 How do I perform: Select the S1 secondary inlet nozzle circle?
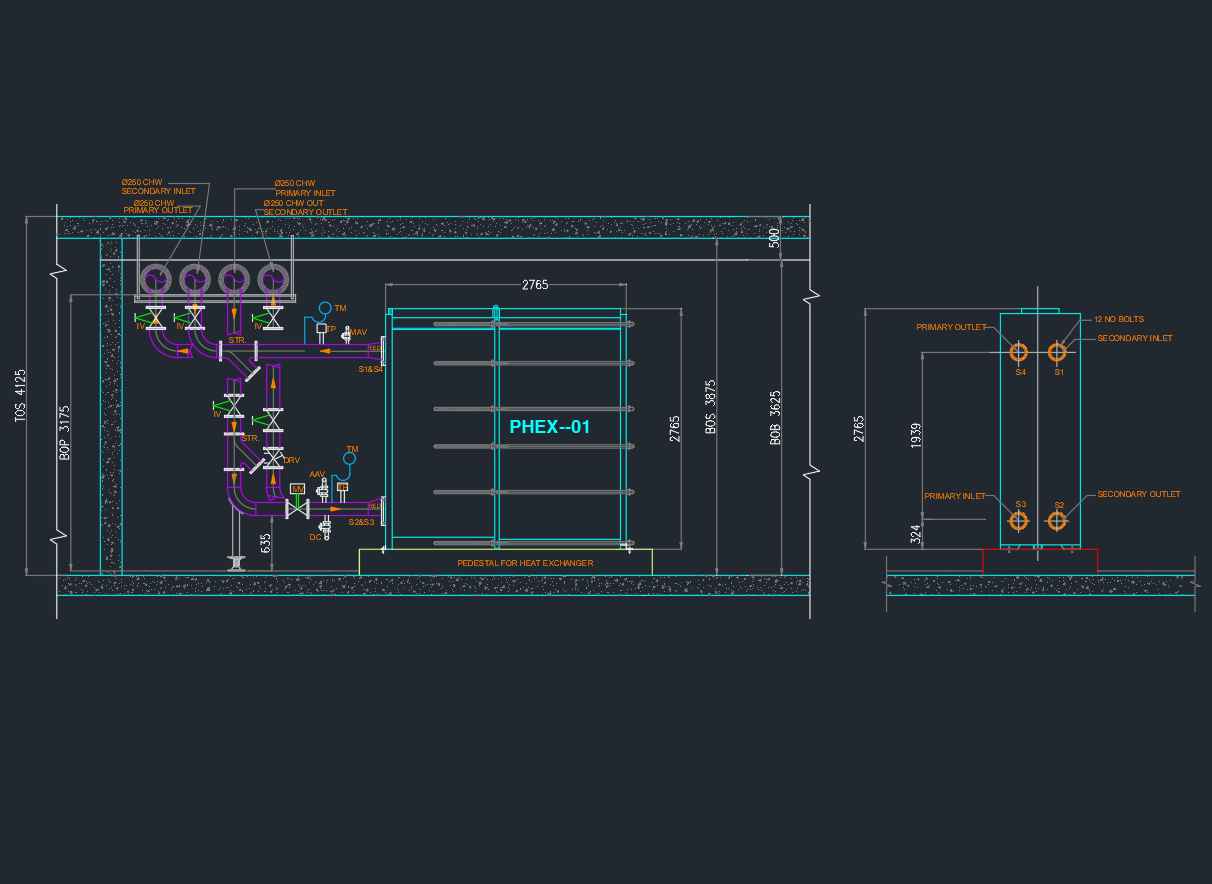click(x=1057, y=352)
